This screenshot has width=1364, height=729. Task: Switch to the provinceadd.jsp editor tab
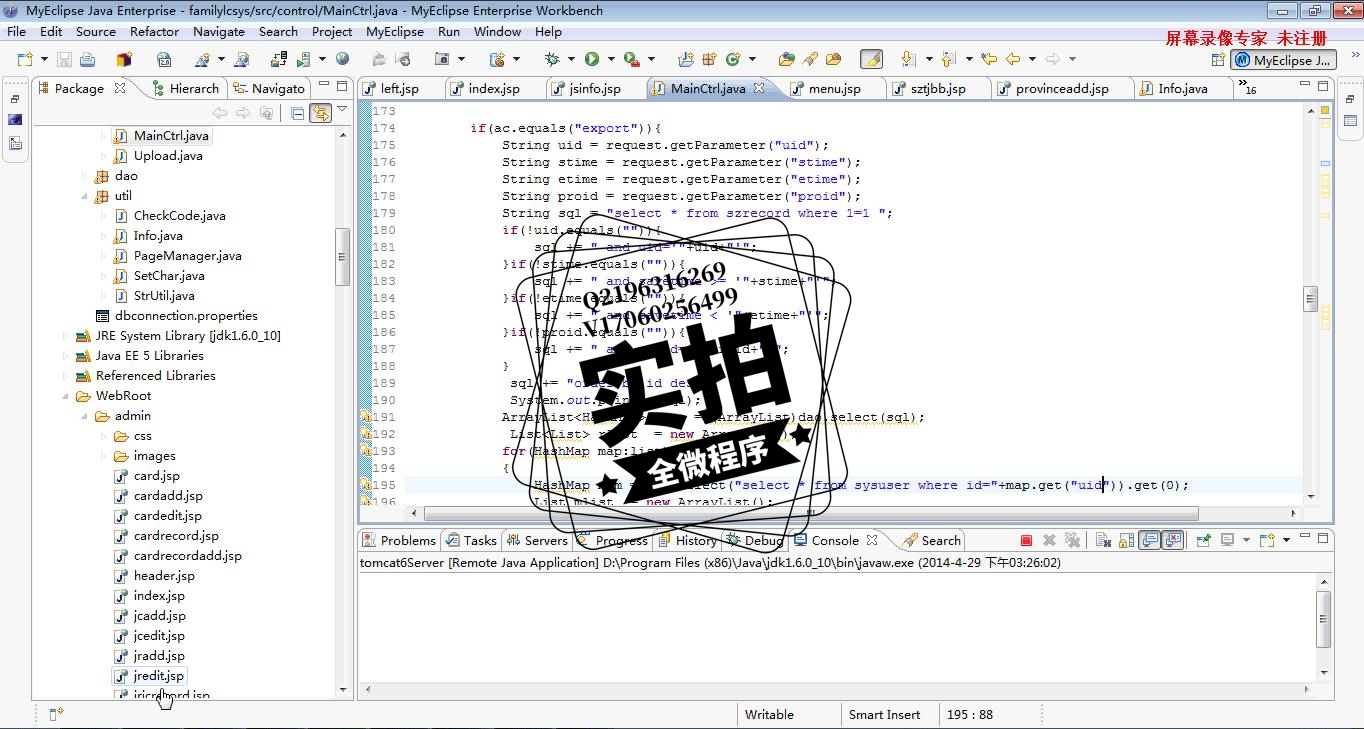[x=1062, y=88]
